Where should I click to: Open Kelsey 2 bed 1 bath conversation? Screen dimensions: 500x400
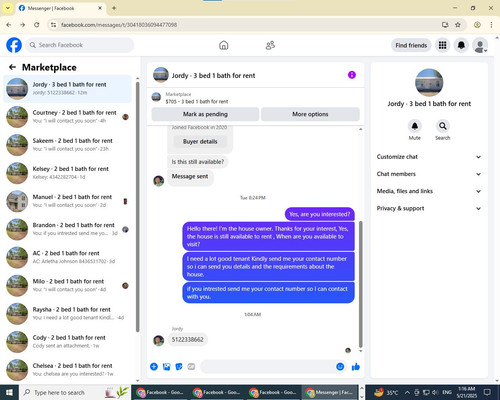coord(67,173)
